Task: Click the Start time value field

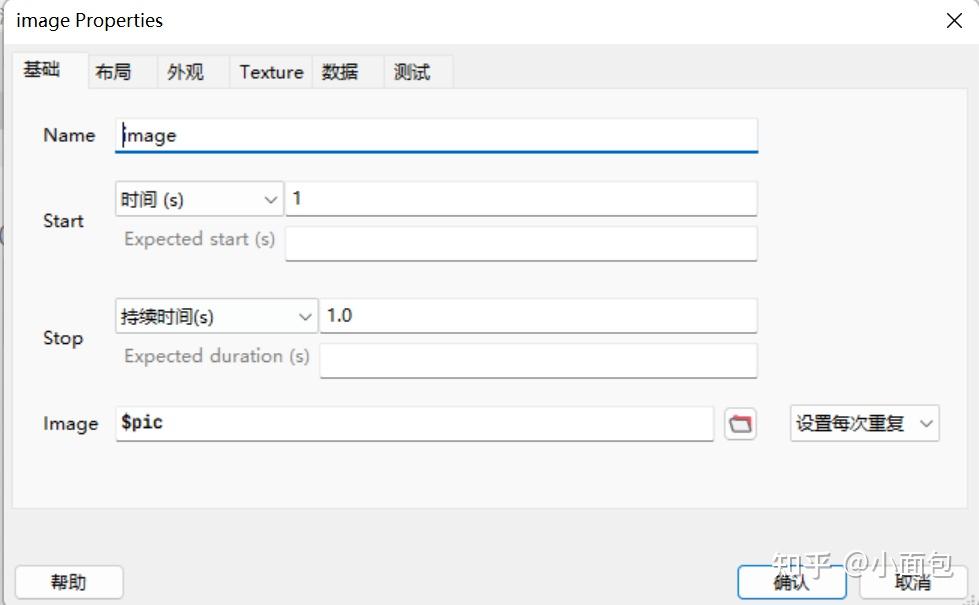Action: (520, 199)
